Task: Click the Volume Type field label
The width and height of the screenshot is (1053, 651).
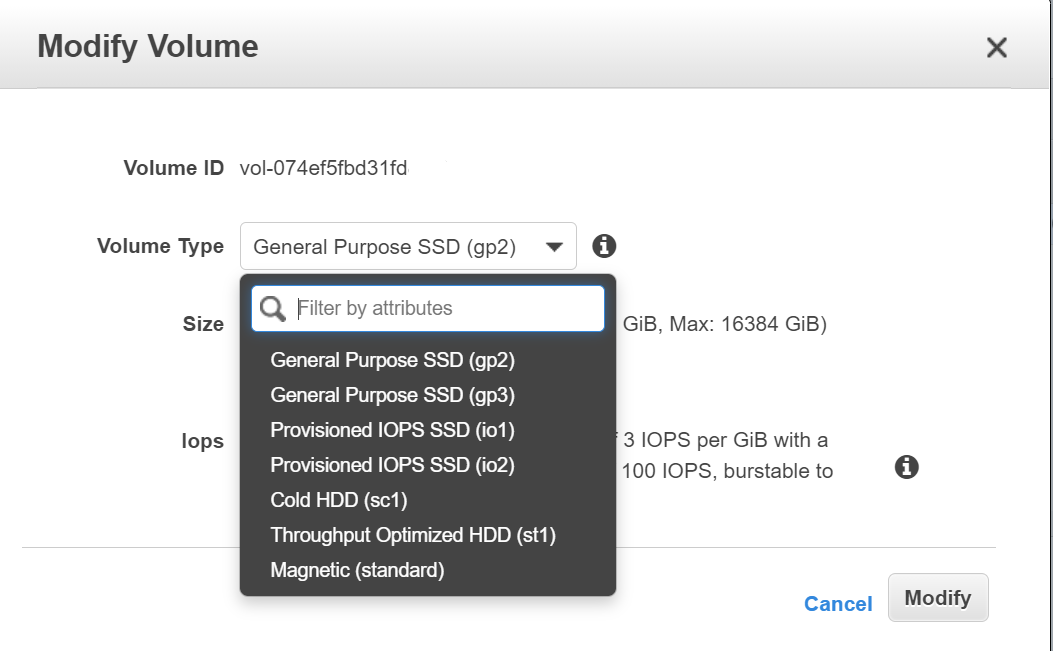Action: click(160, 246)
